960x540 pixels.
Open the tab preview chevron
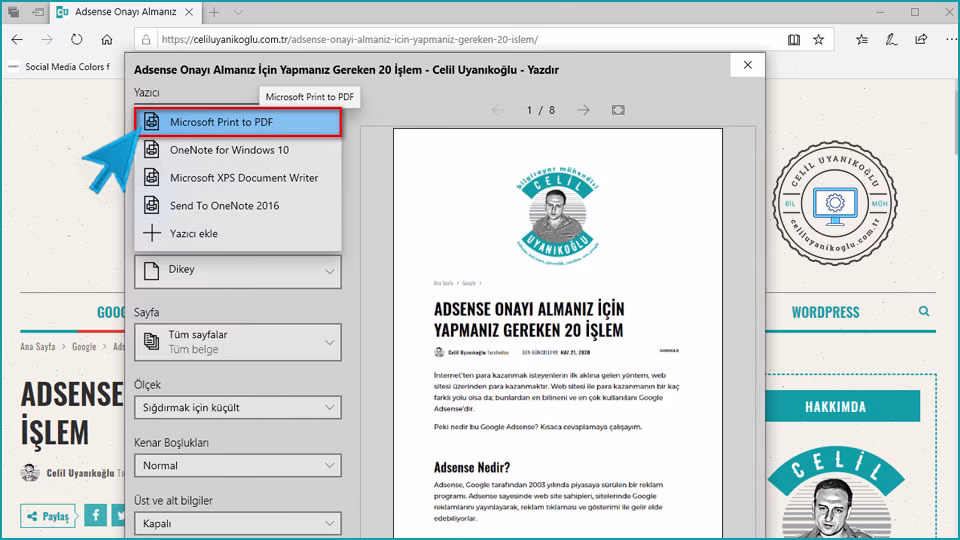[238, 12]
